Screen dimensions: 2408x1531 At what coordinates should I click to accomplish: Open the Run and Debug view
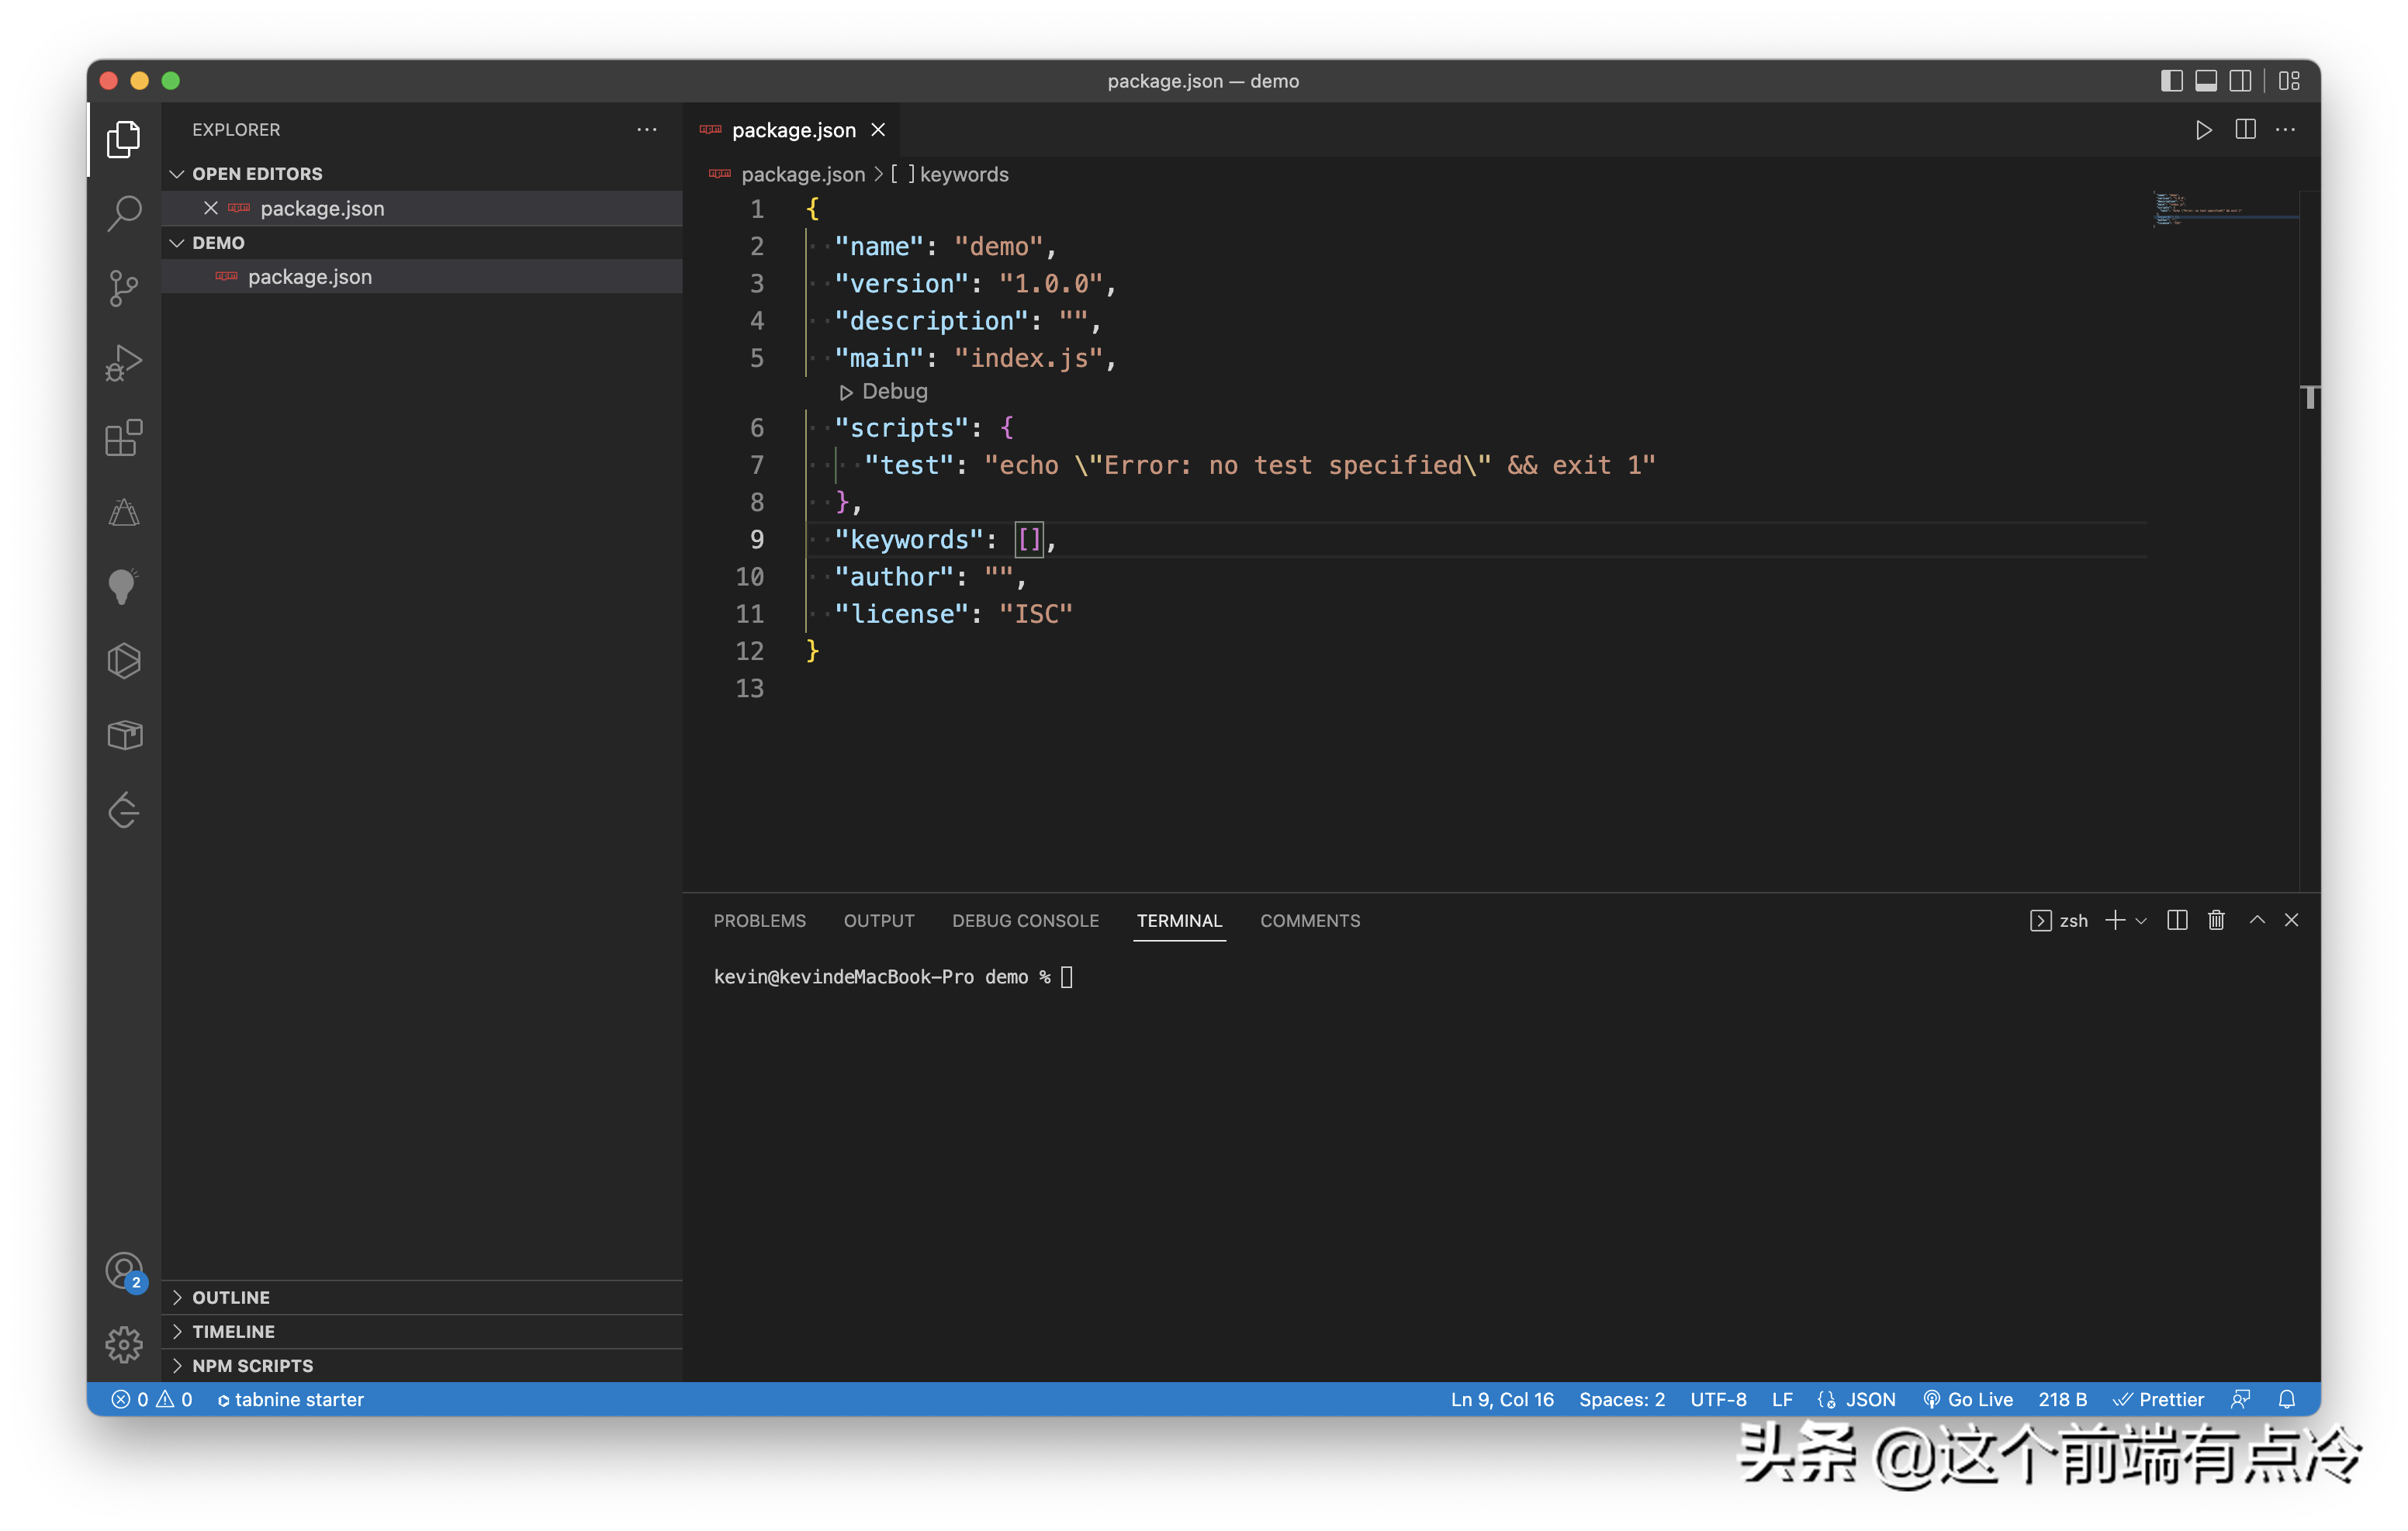point(124,362)
